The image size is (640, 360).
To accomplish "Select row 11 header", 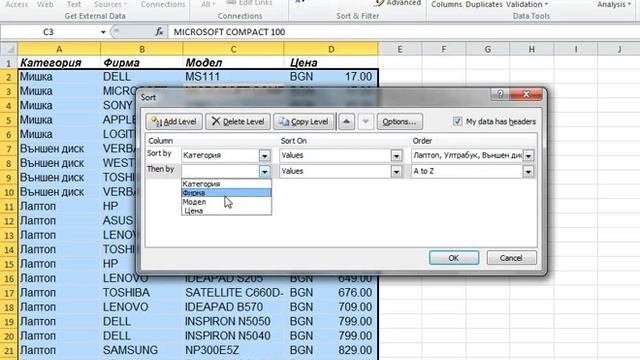I will pos(9,207).
